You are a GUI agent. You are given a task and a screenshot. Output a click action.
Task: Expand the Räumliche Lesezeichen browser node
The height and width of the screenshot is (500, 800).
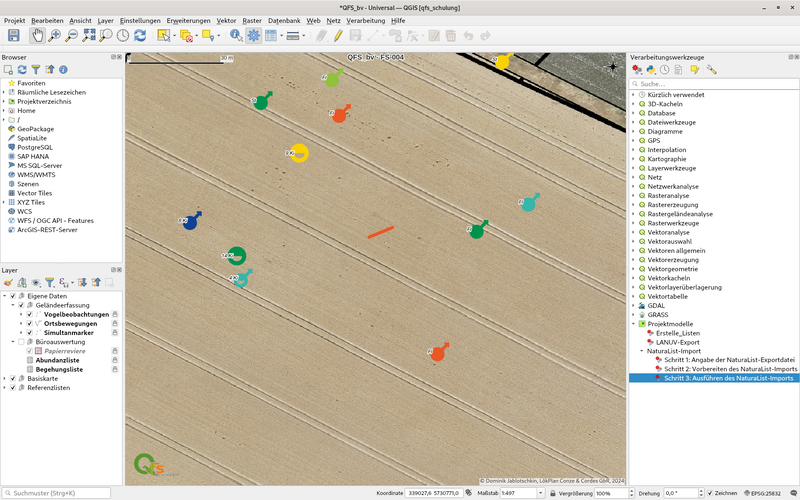tap(4, 92)
